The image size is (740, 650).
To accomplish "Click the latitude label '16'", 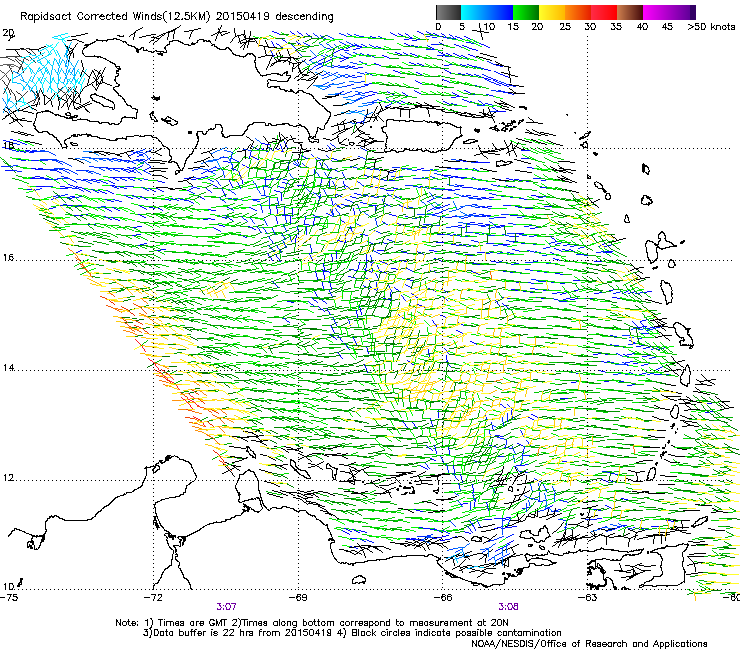I will pos(8,258).
